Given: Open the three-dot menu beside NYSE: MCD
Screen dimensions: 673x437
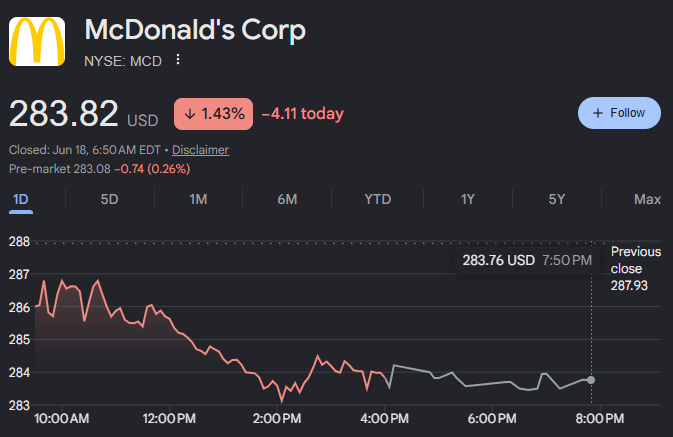Looking at the screenshot, I should click(x=178, y=60).
